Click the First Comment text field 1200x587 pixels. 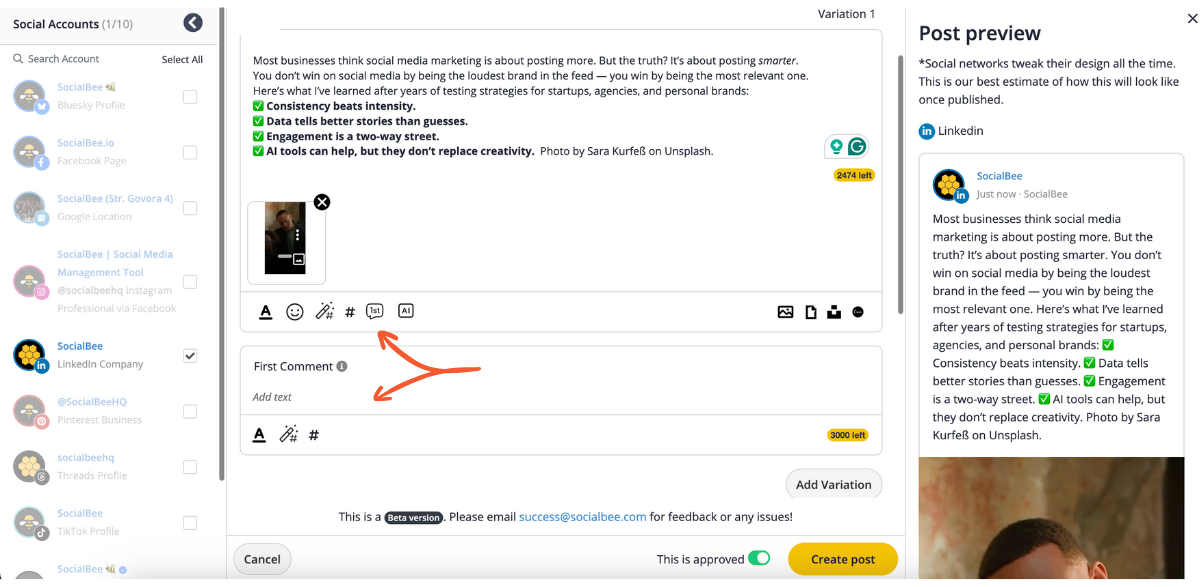pyautogui.click(x=560, y=397)
